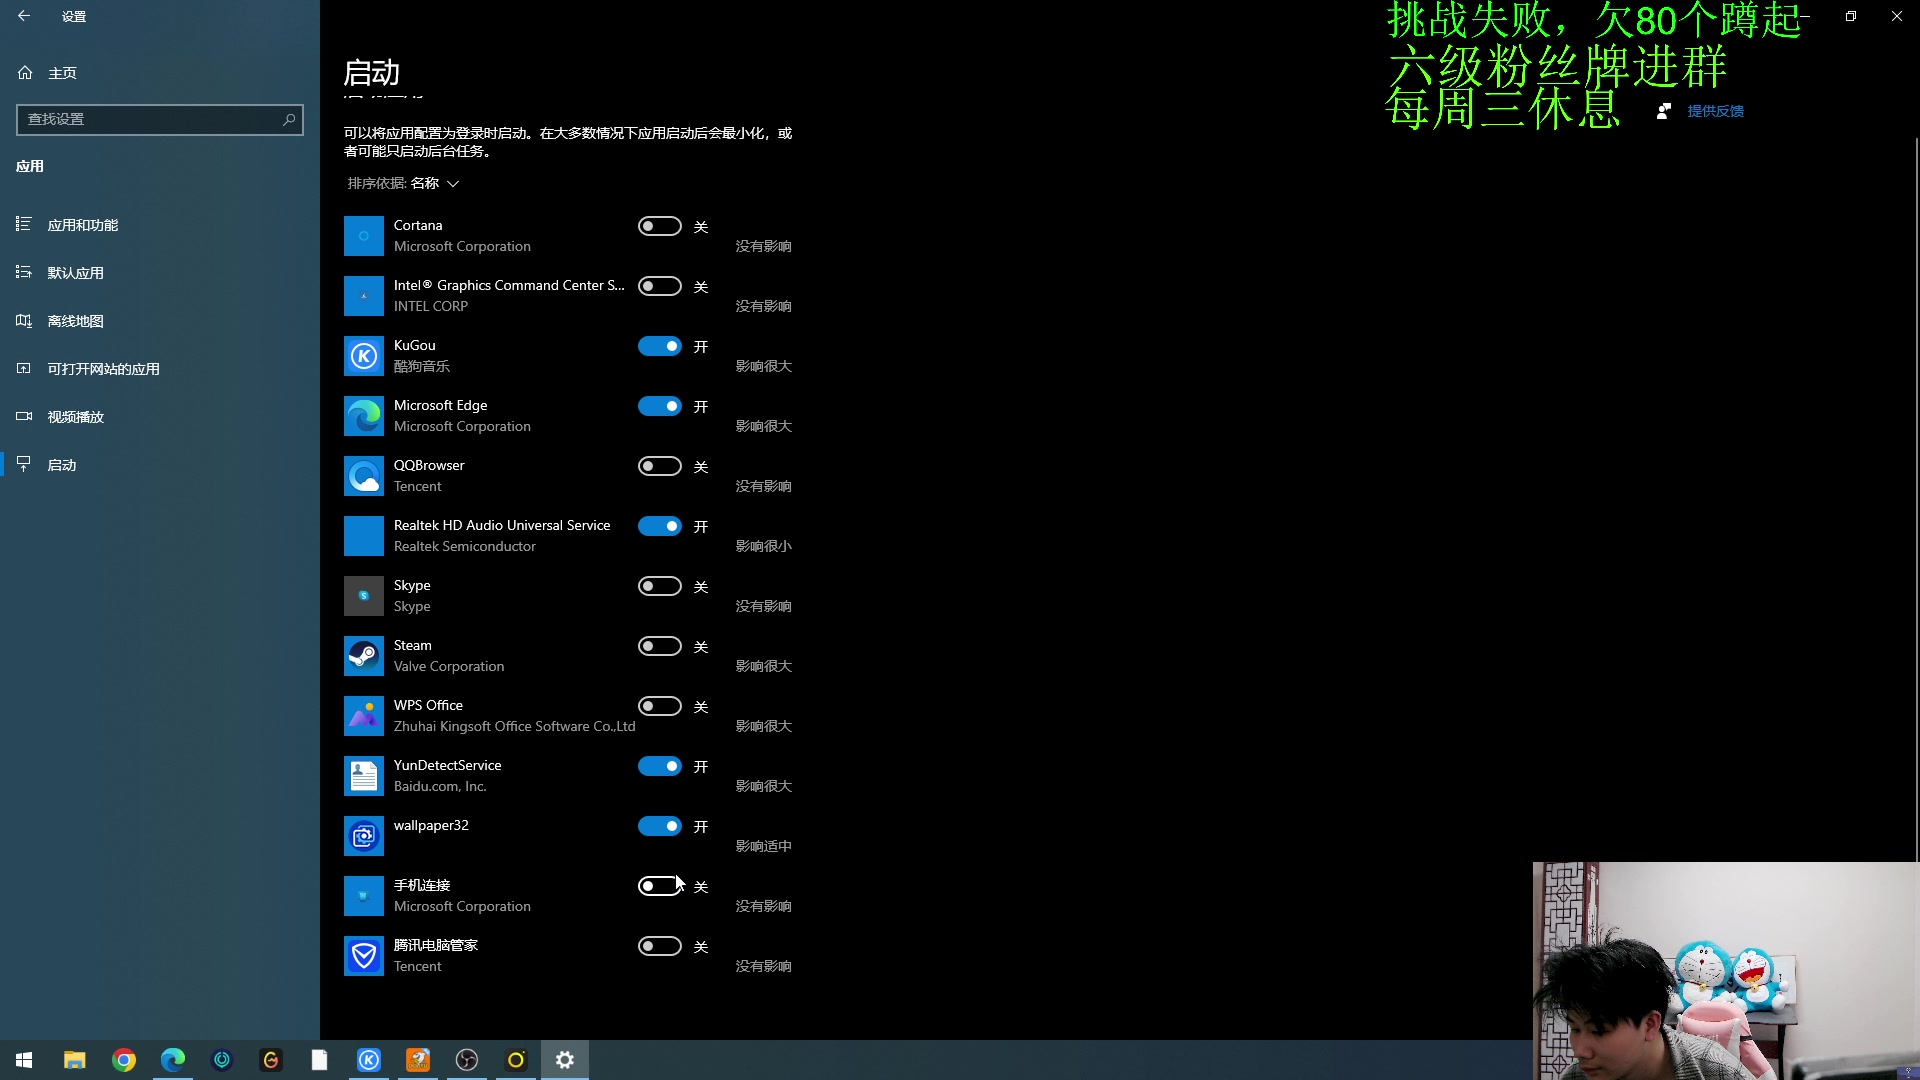
Task: Open 默认应用 in the sidebar
Action: [x=75, y=273]
